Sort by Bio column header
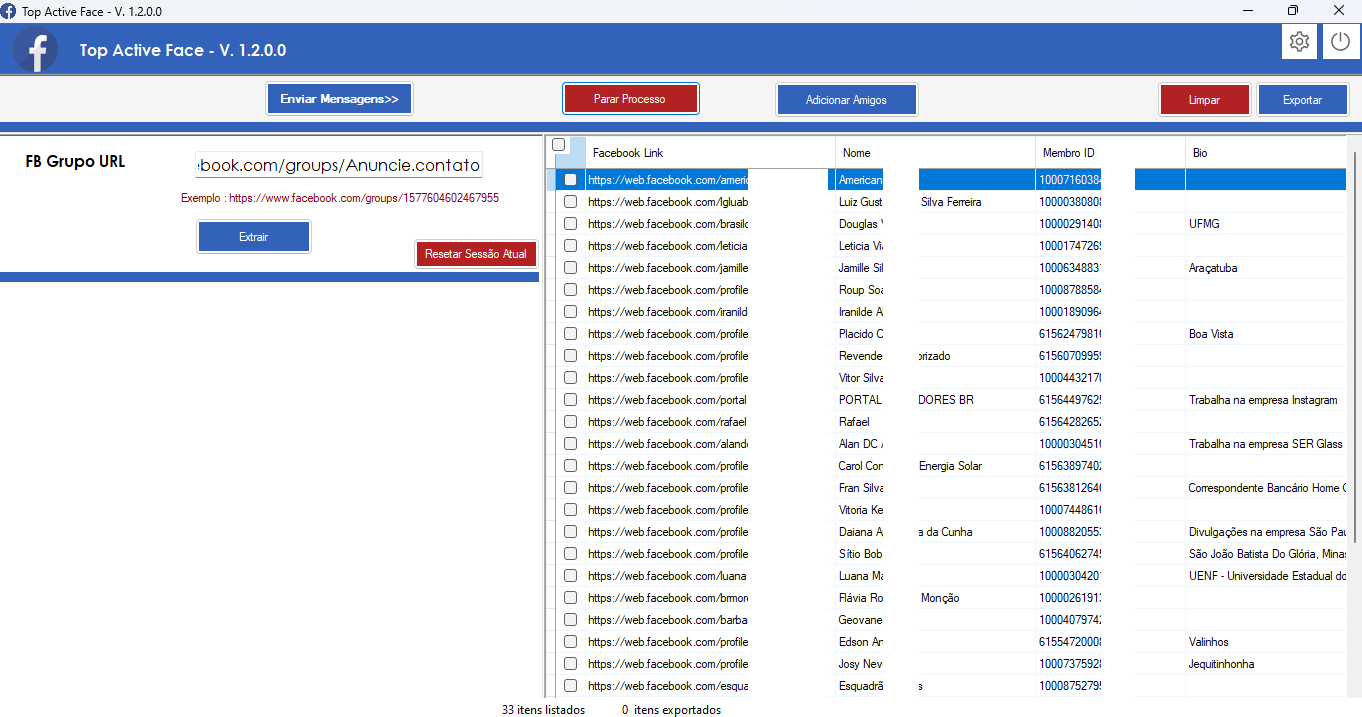 click(1265, 153)
